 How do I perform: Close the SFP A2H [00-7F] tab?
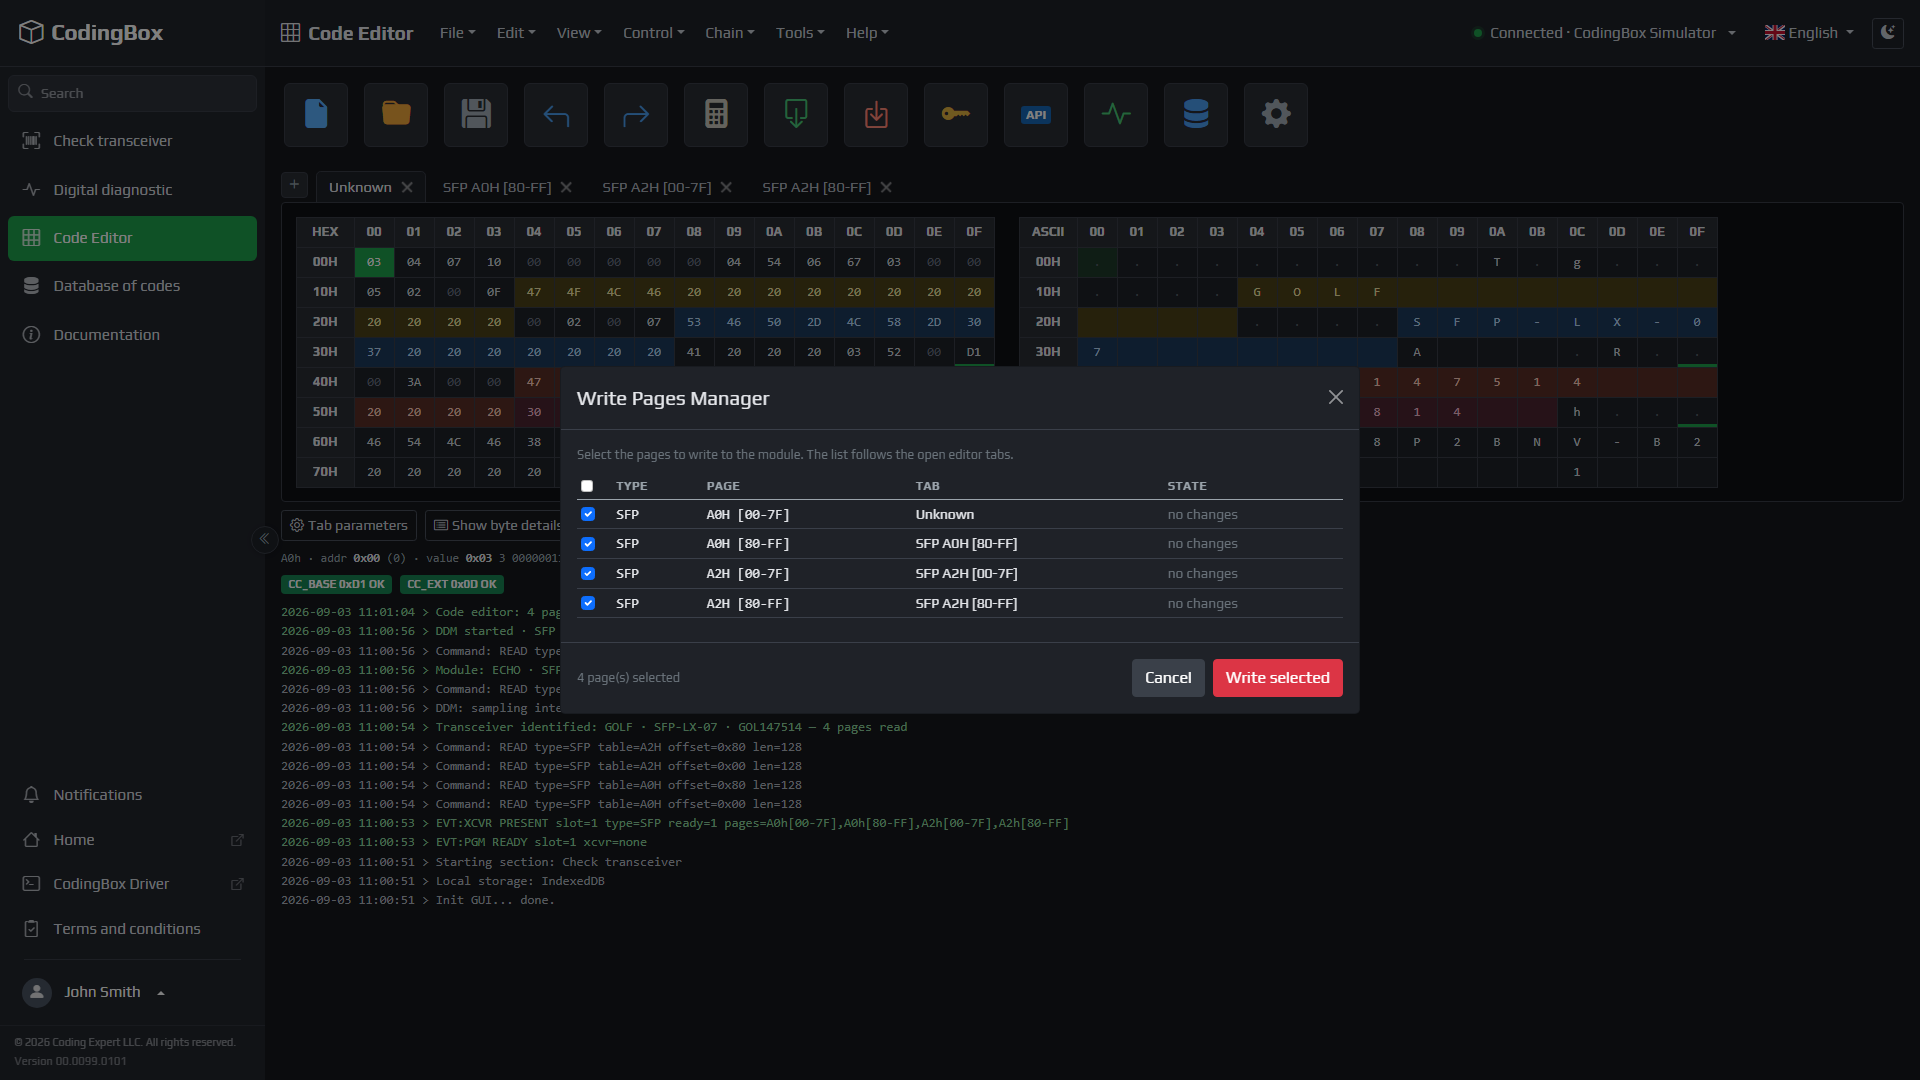[x=726, y=187]
